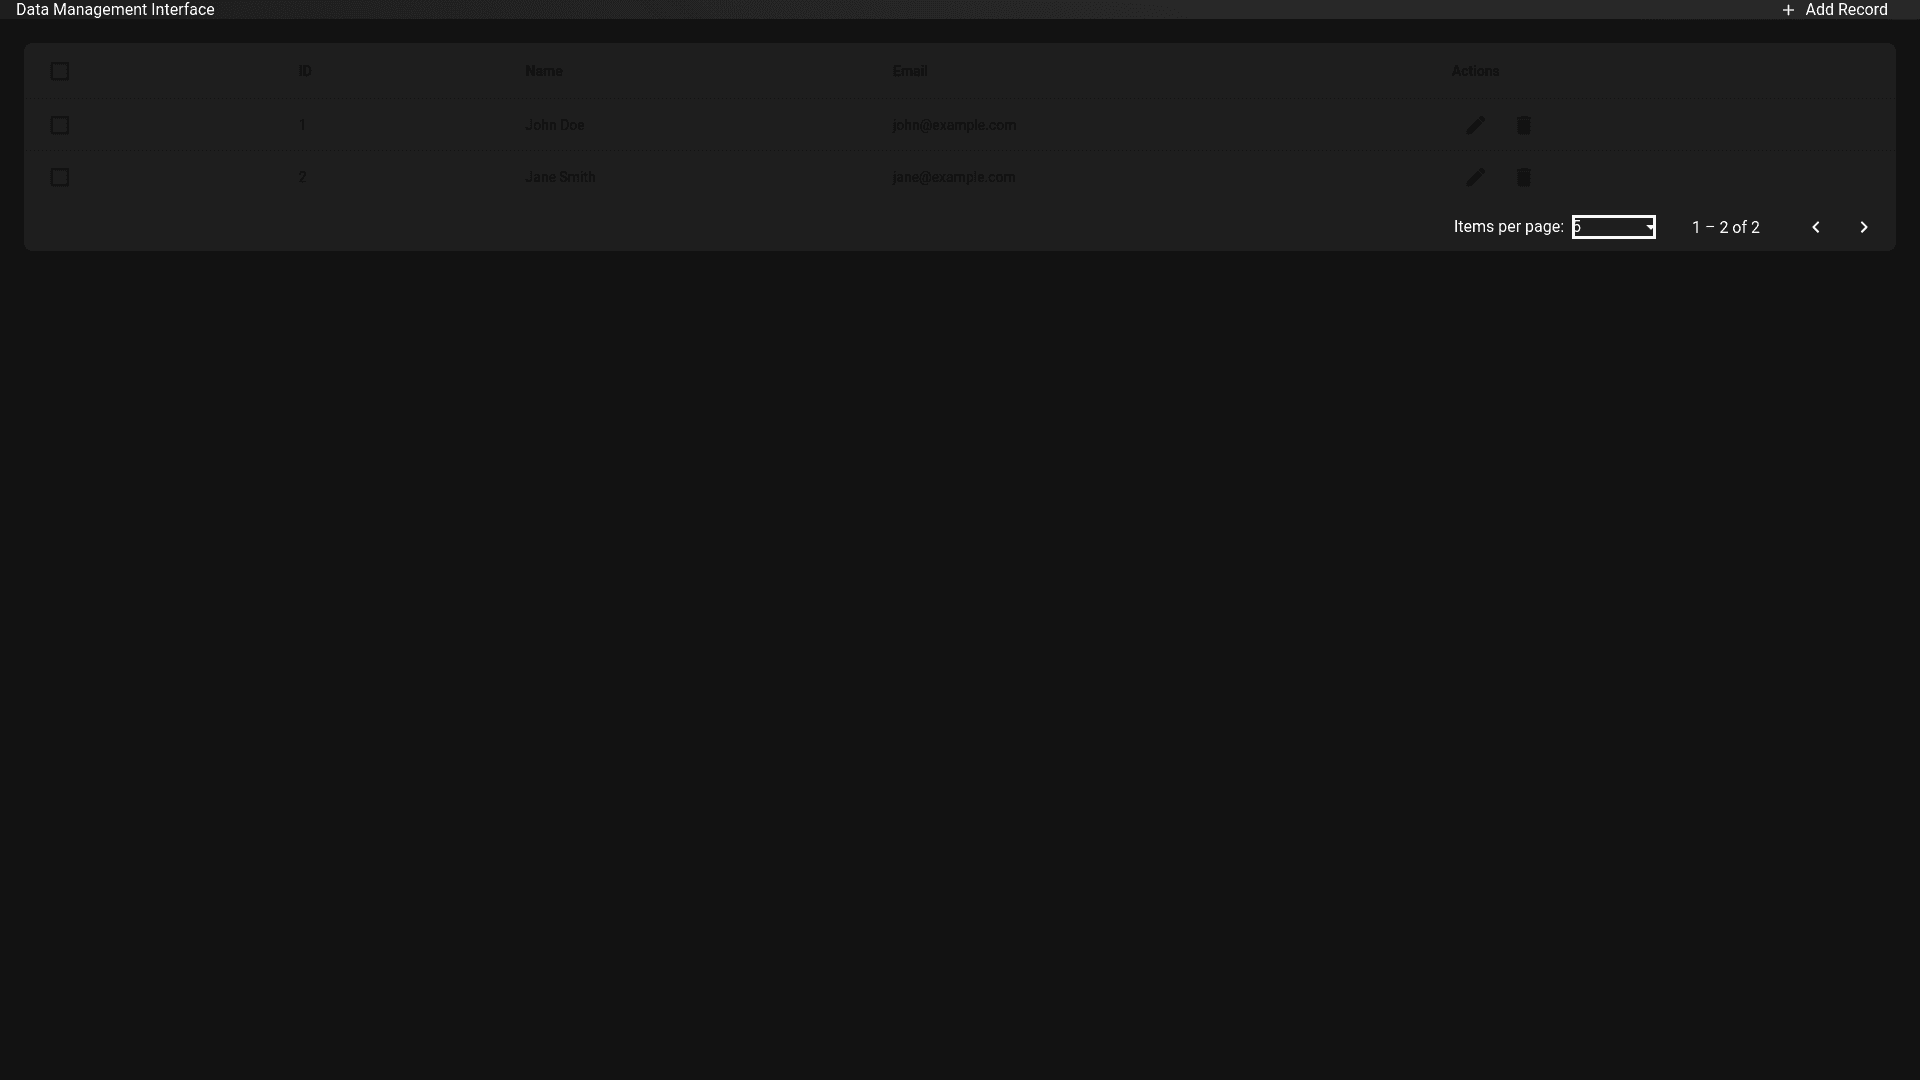Delete the Jane Smith record
1920x1080 pixels.
coord(1523,177)
